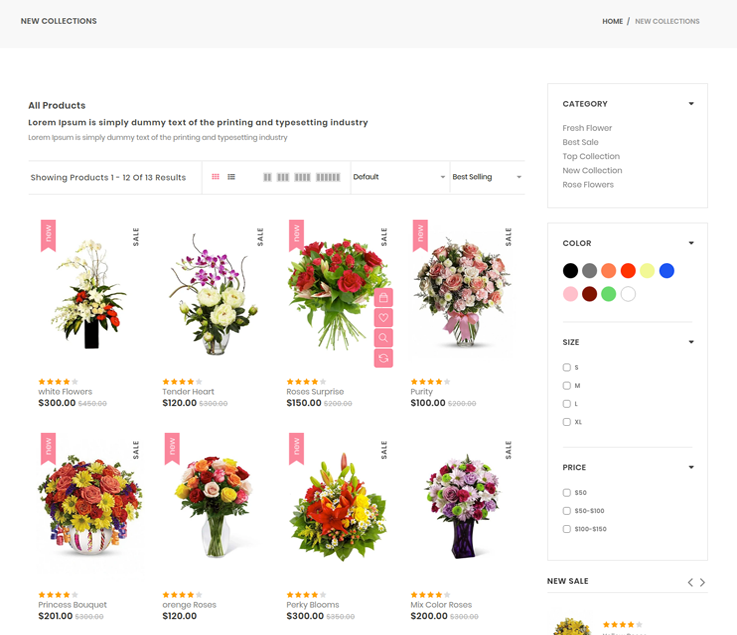This screenshot has width=737, height=635.
Task: Select the two-column grid layout icon
Action: click(268, 177)
